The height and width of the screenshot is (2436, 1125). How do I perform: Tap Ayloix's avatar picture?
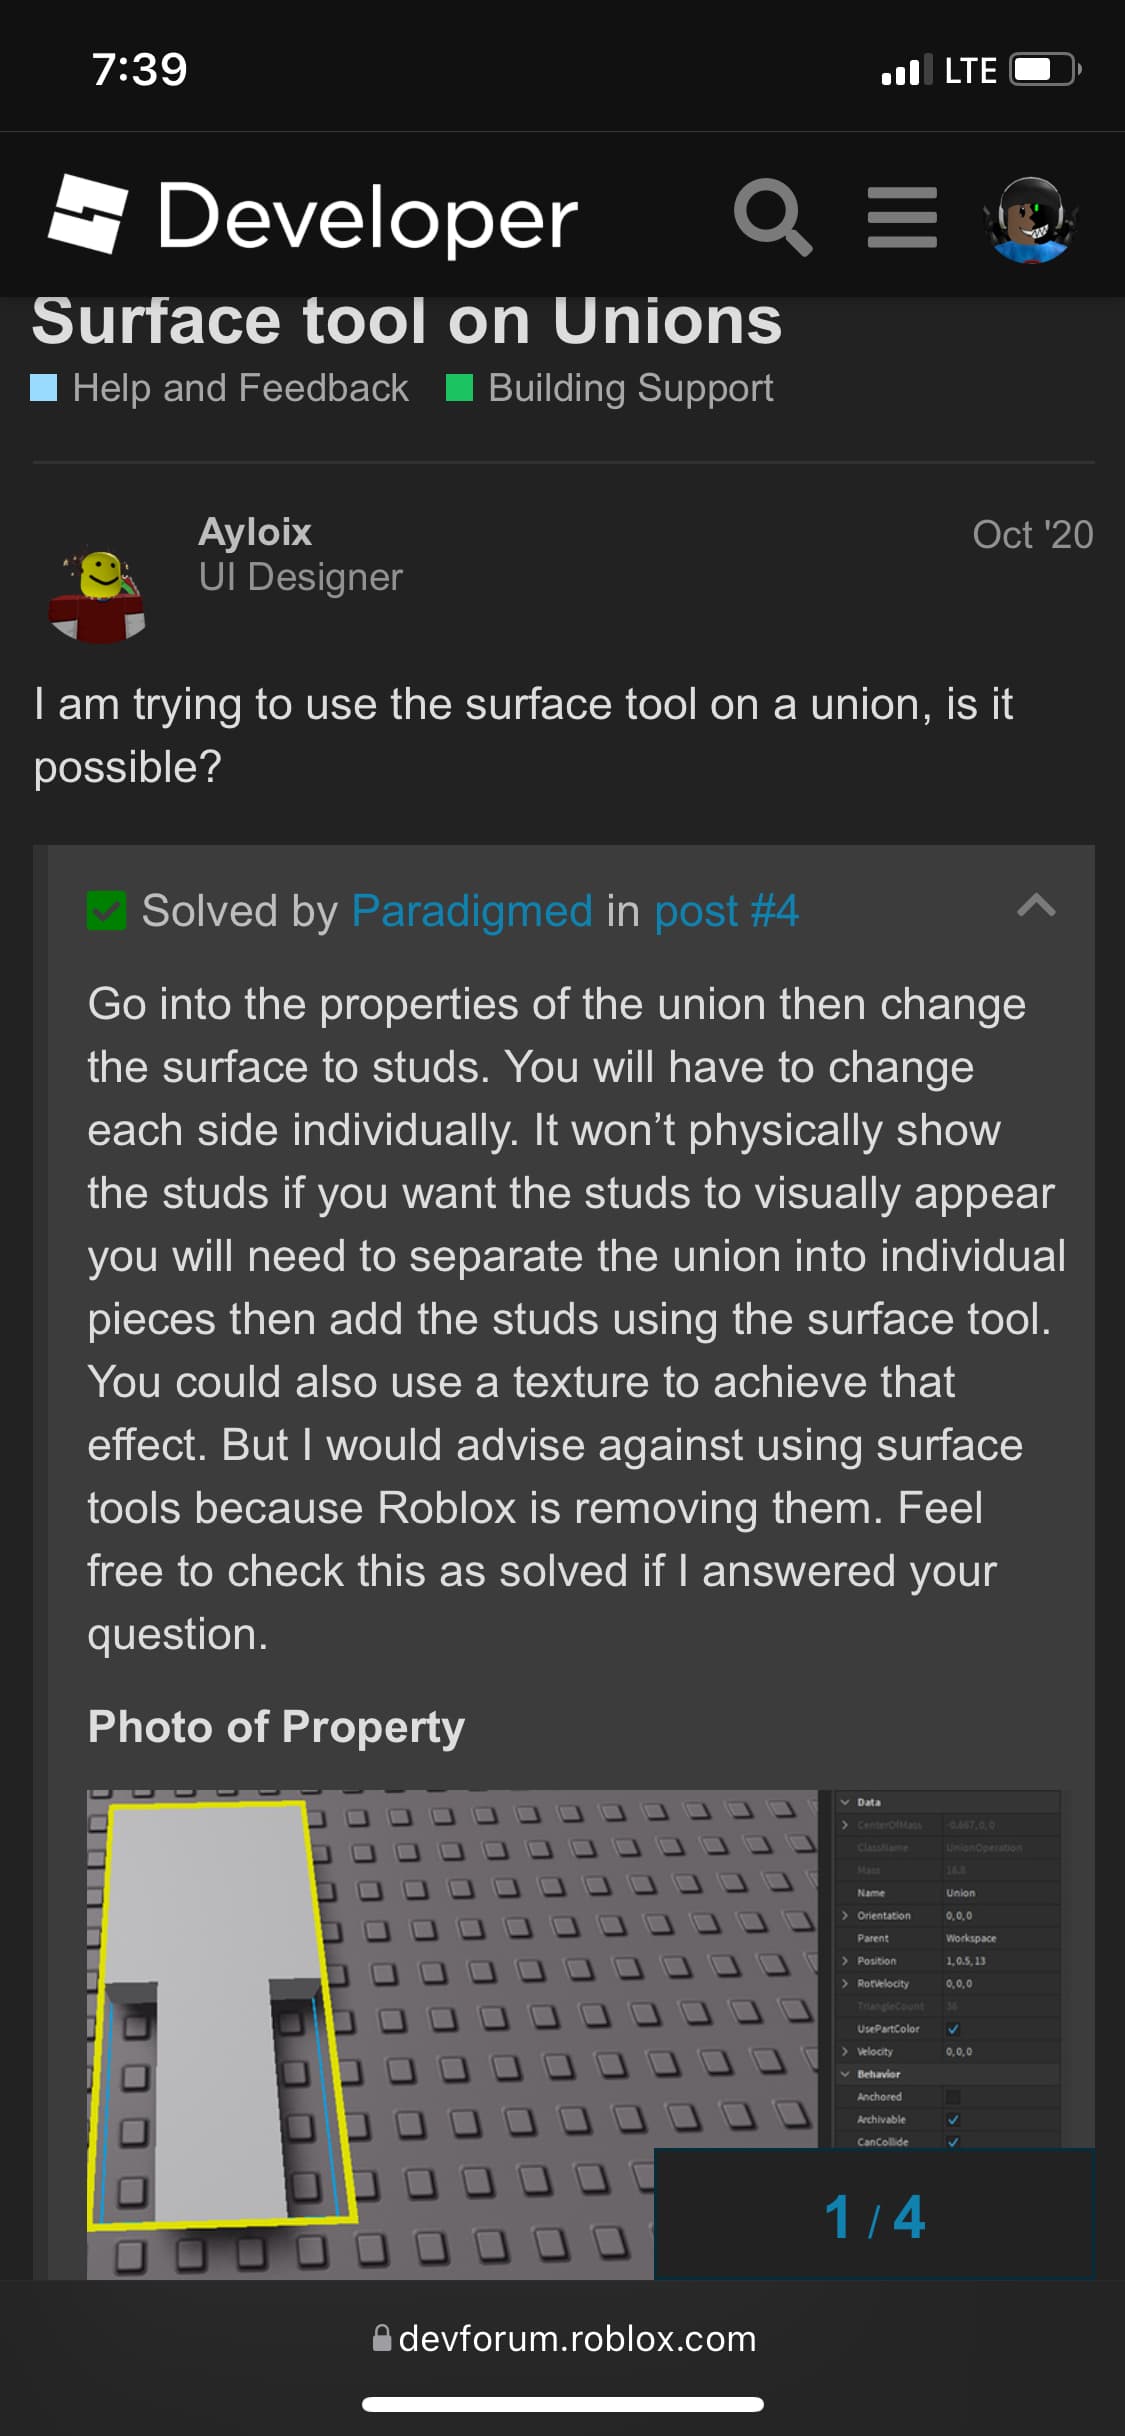98,595
